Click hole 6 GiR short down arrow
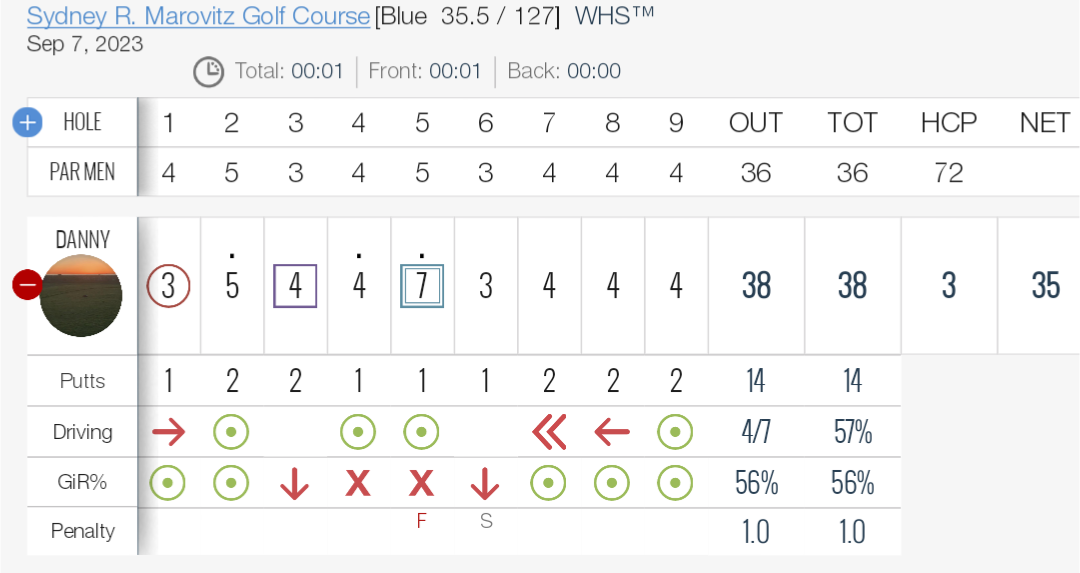This screenshot has width=1080, height=573. (x=485, y=483)
